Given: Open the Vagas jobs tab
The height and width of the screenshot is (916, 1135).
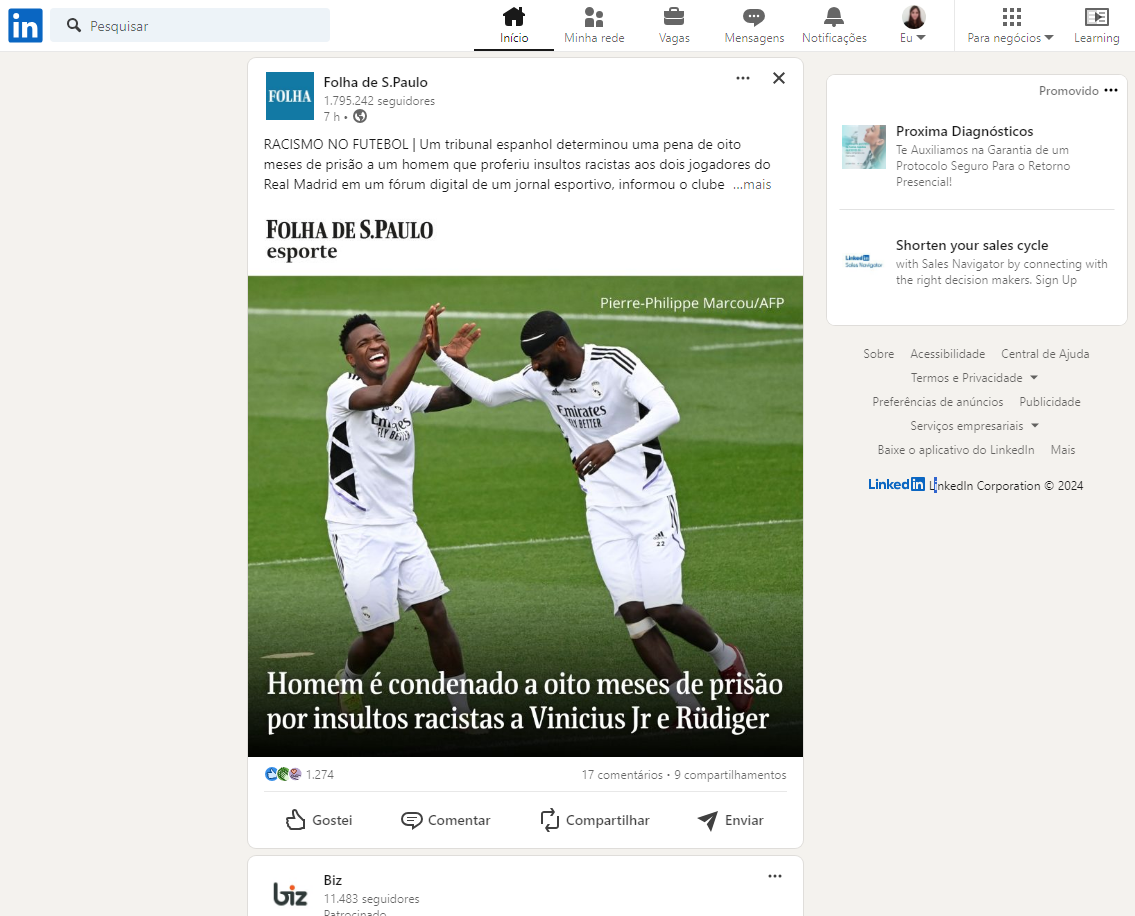Looking at the screenshot, I should coord(674,25).
